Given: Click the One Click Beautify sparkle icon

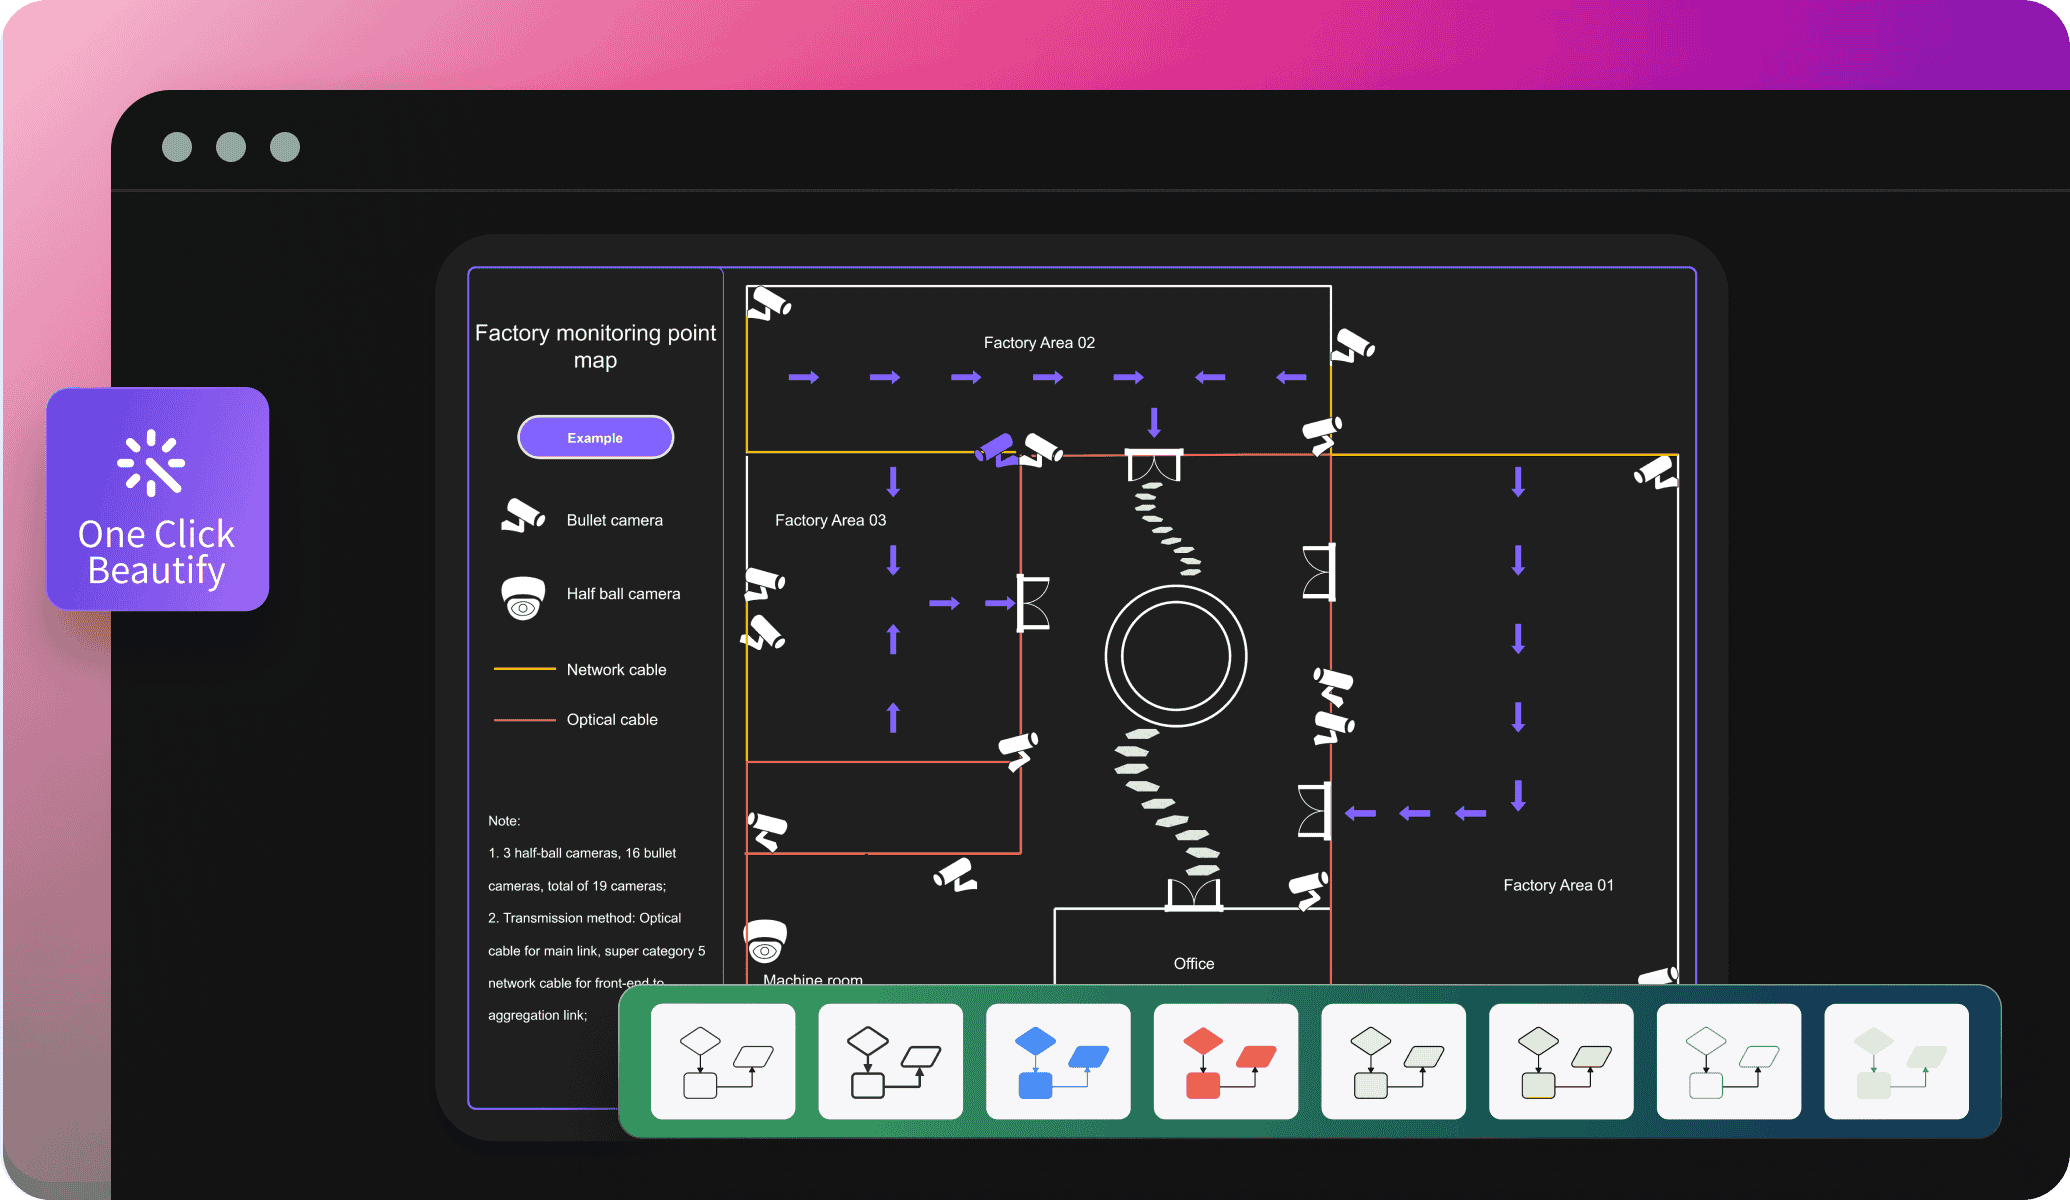Looking at the screenshot, I should coord(151,463).
